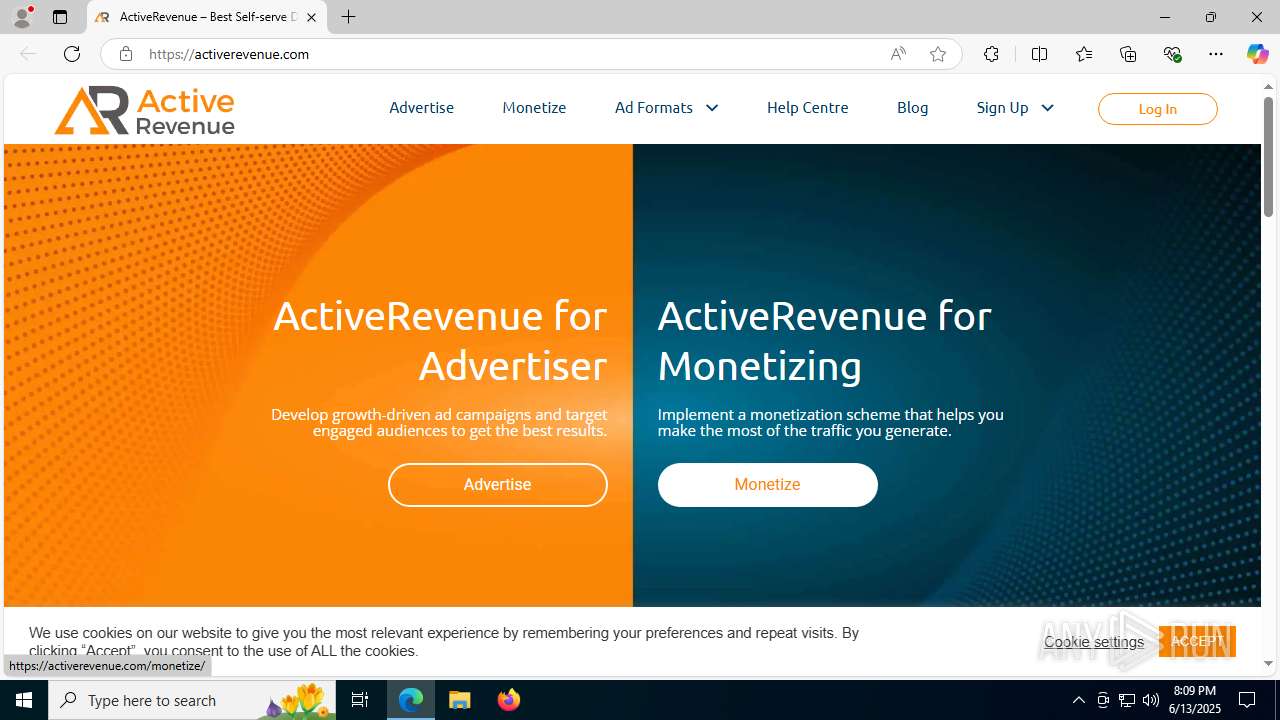Click the orange Advertise button
Image resolution: width=1280 pixels, height=720 pixels.
(x=497, y=484)
